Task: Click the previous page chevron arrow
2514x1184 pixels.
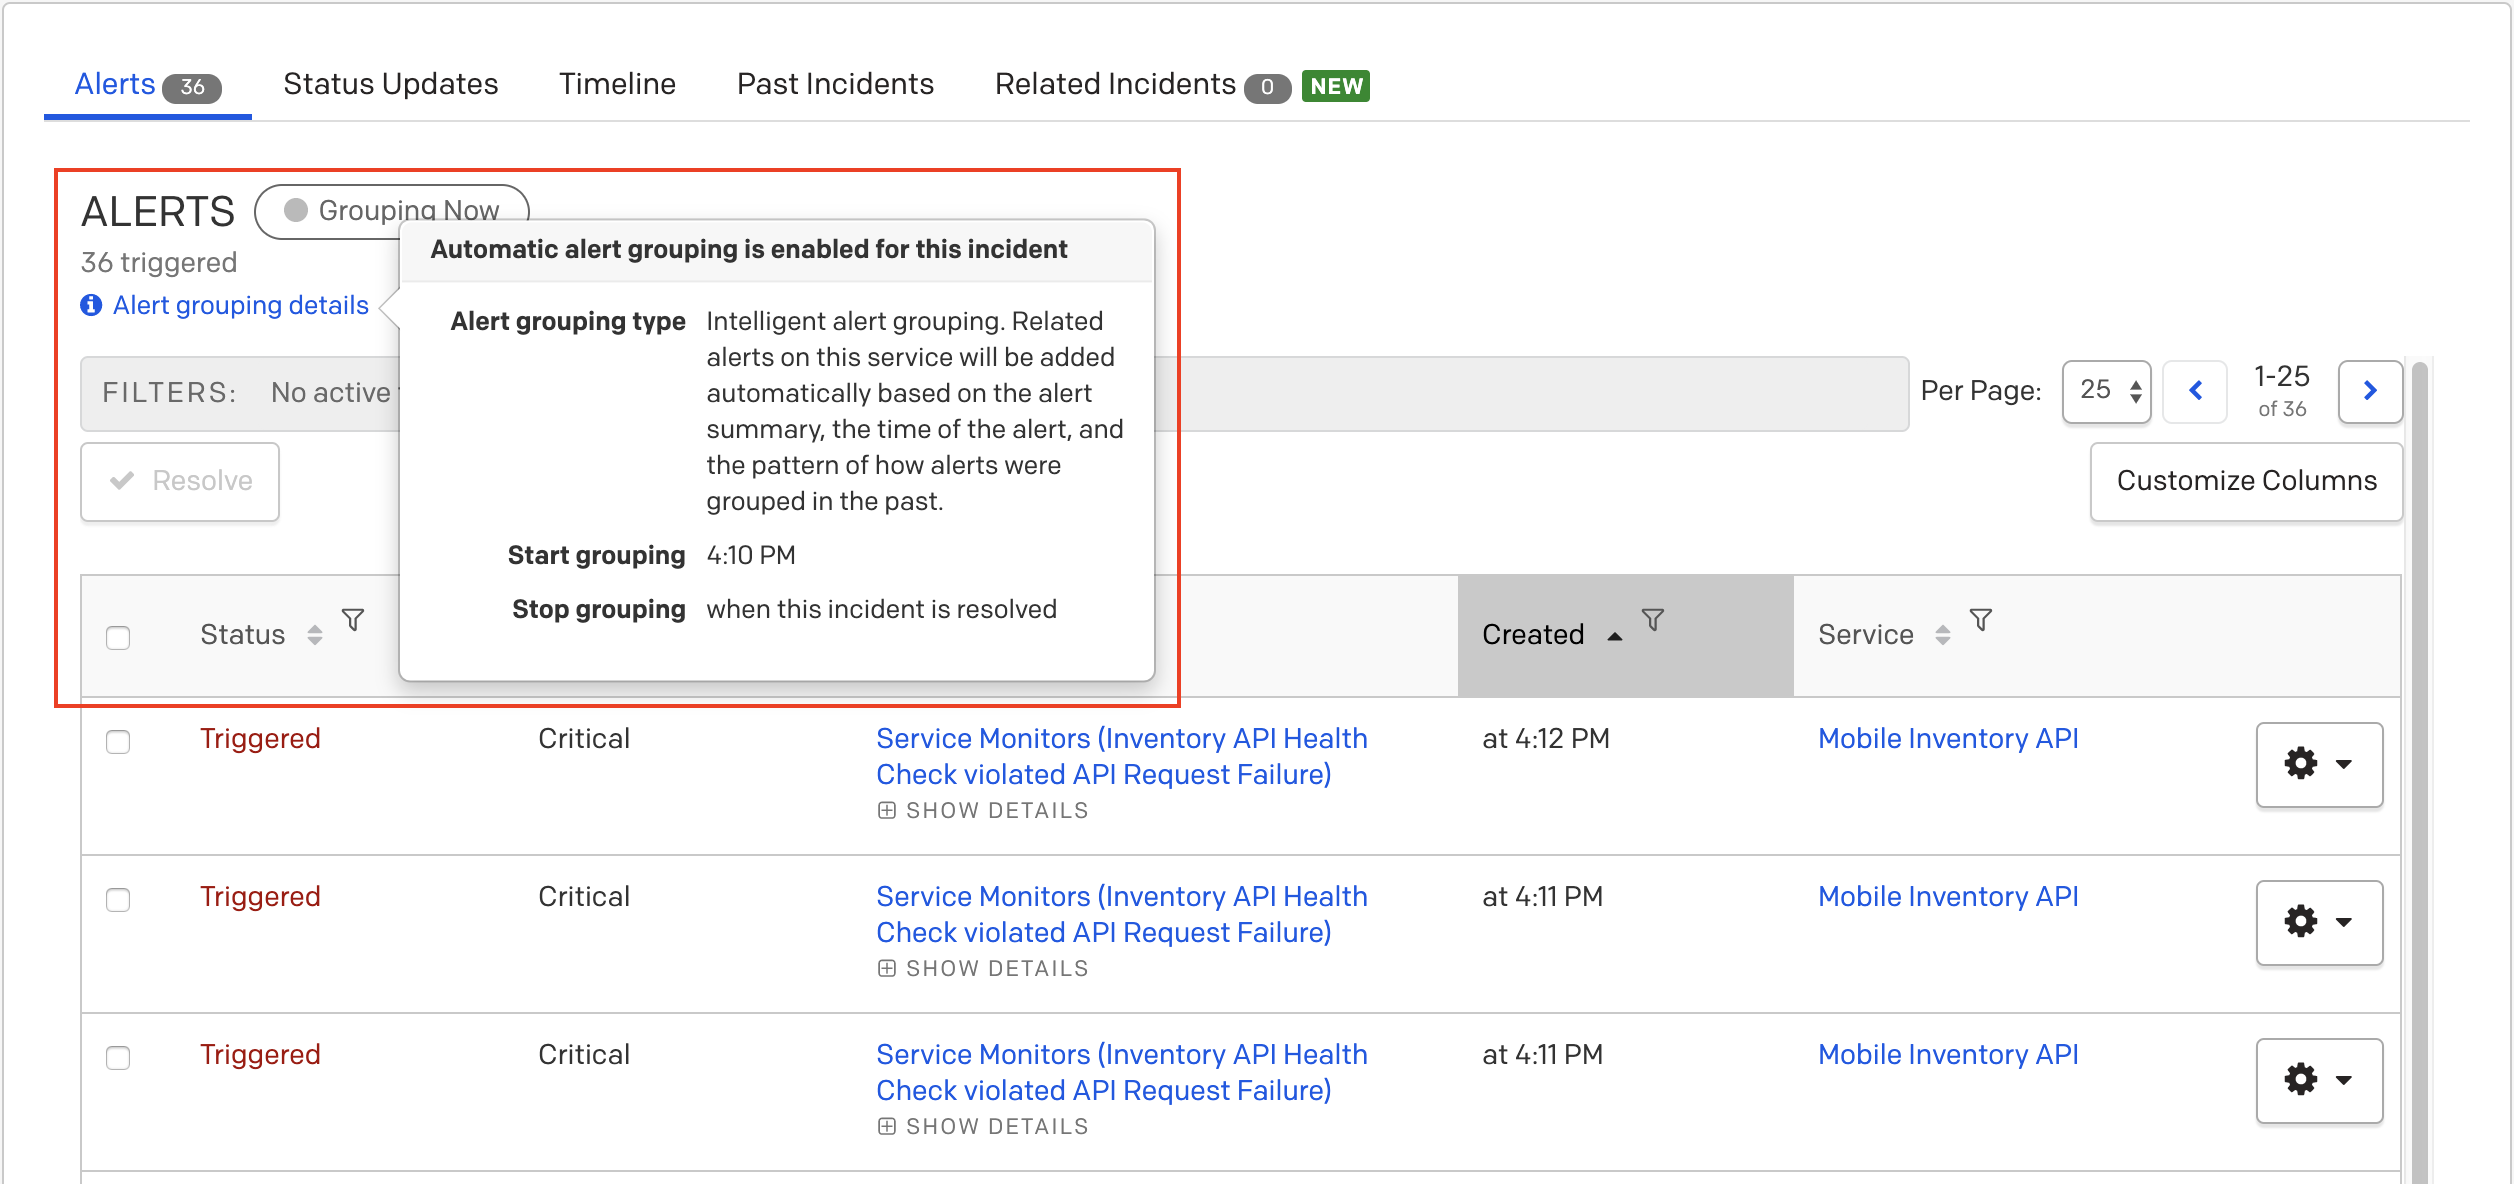Action: click(2195, 391)
